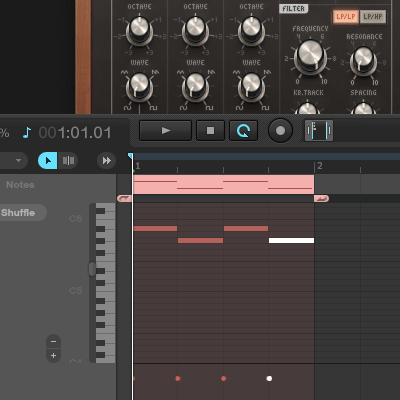Stop playback with the Stop button
400x400 pixels.
point(210,131)
